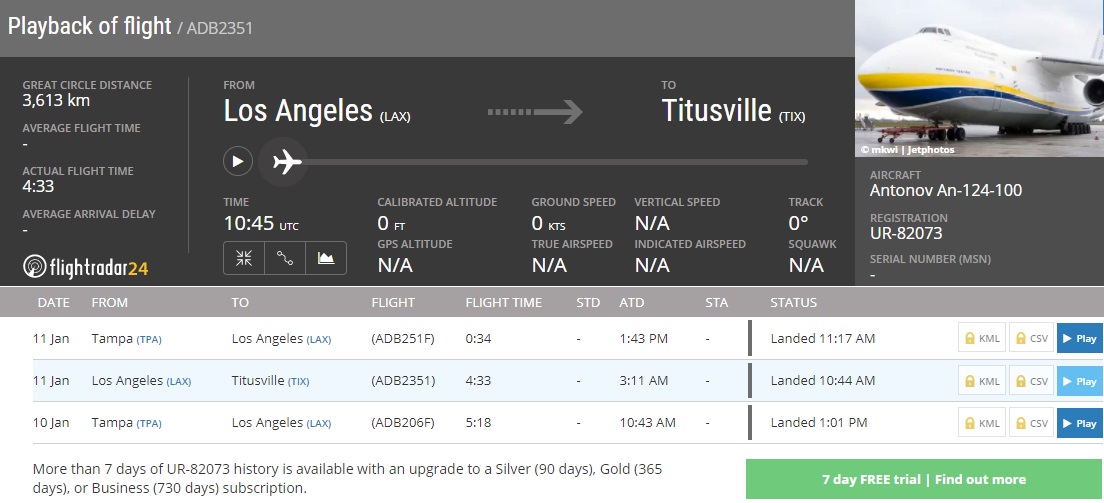Click the airplane marker on the timeline

click(x=287, y=161)
